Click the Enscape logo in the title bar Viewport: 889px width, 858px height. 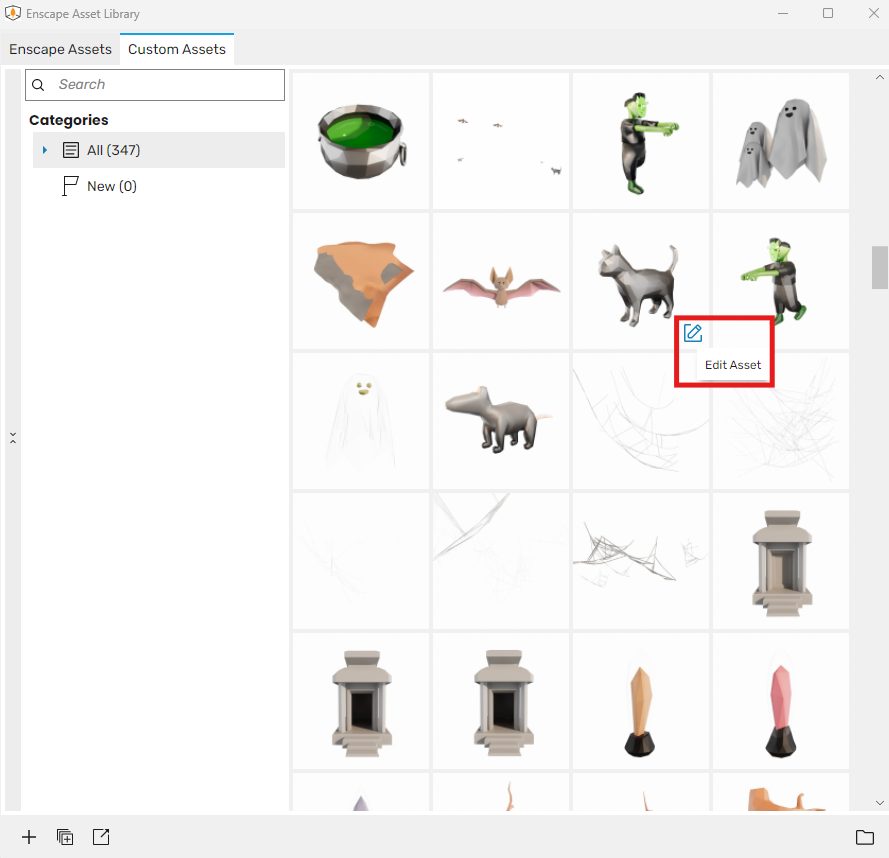point(13,13)
